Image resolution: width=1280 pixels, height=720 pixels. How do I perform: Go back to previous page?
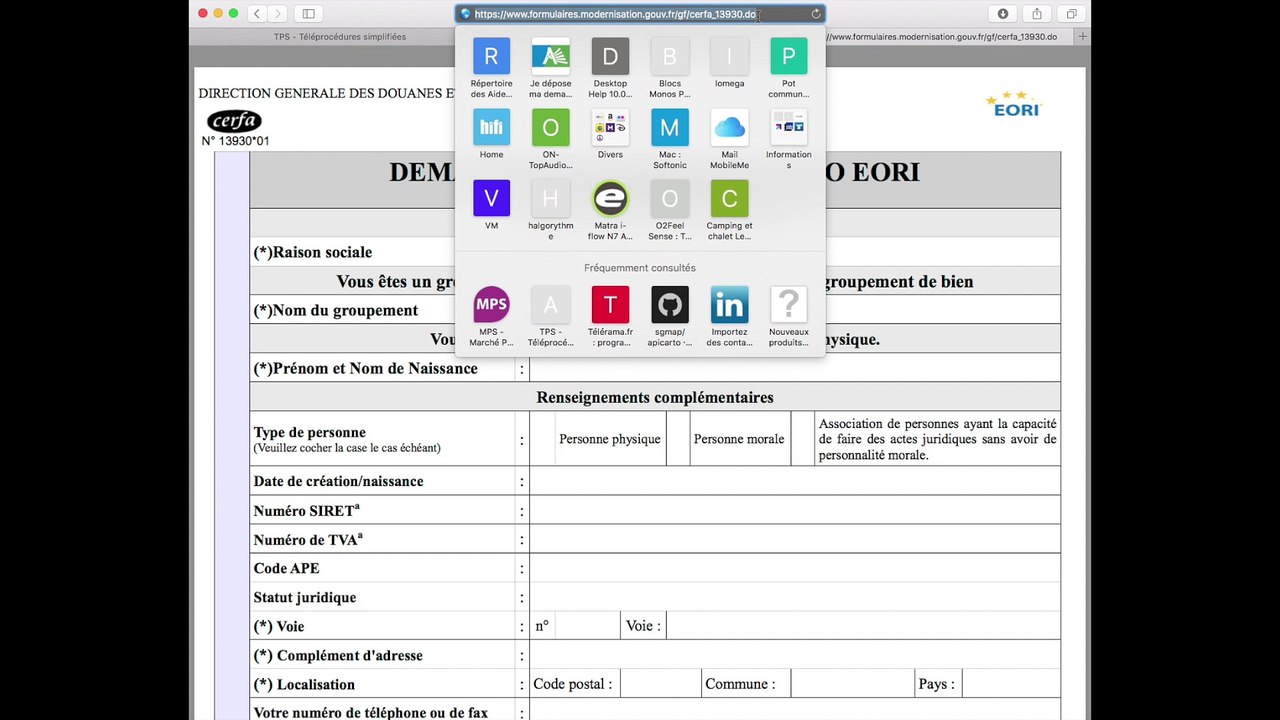click(257, 13)
